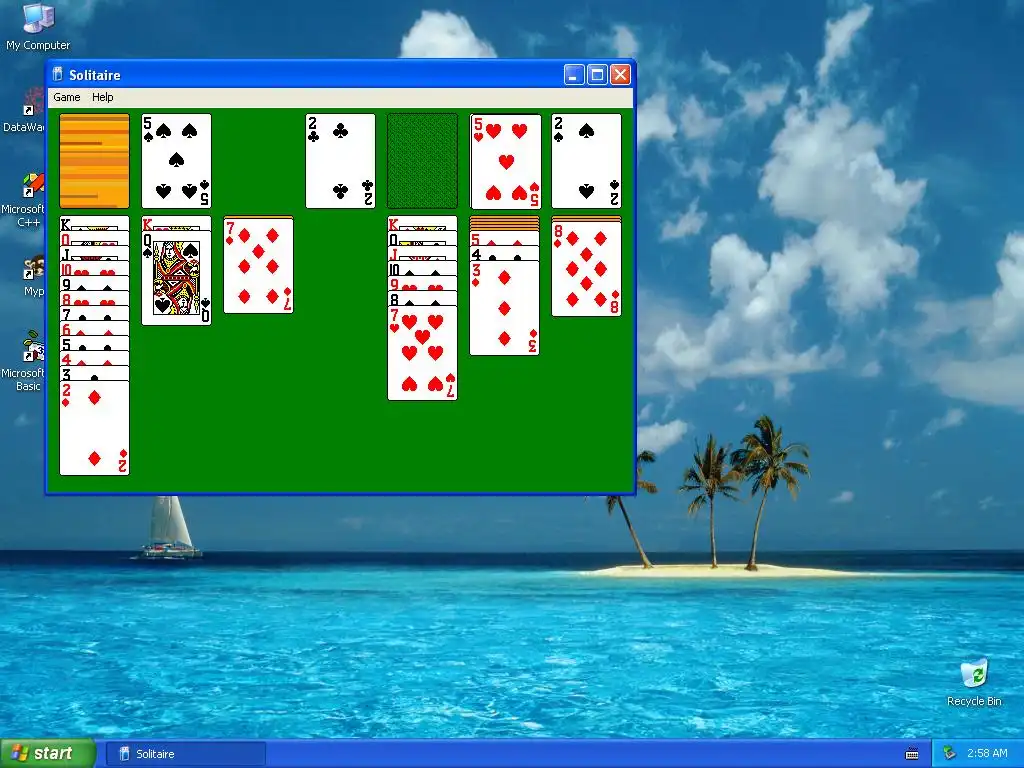Select the red Jack below the black Queen
Viewport: 1024px width, 768px height.
(x=423, y=254)
